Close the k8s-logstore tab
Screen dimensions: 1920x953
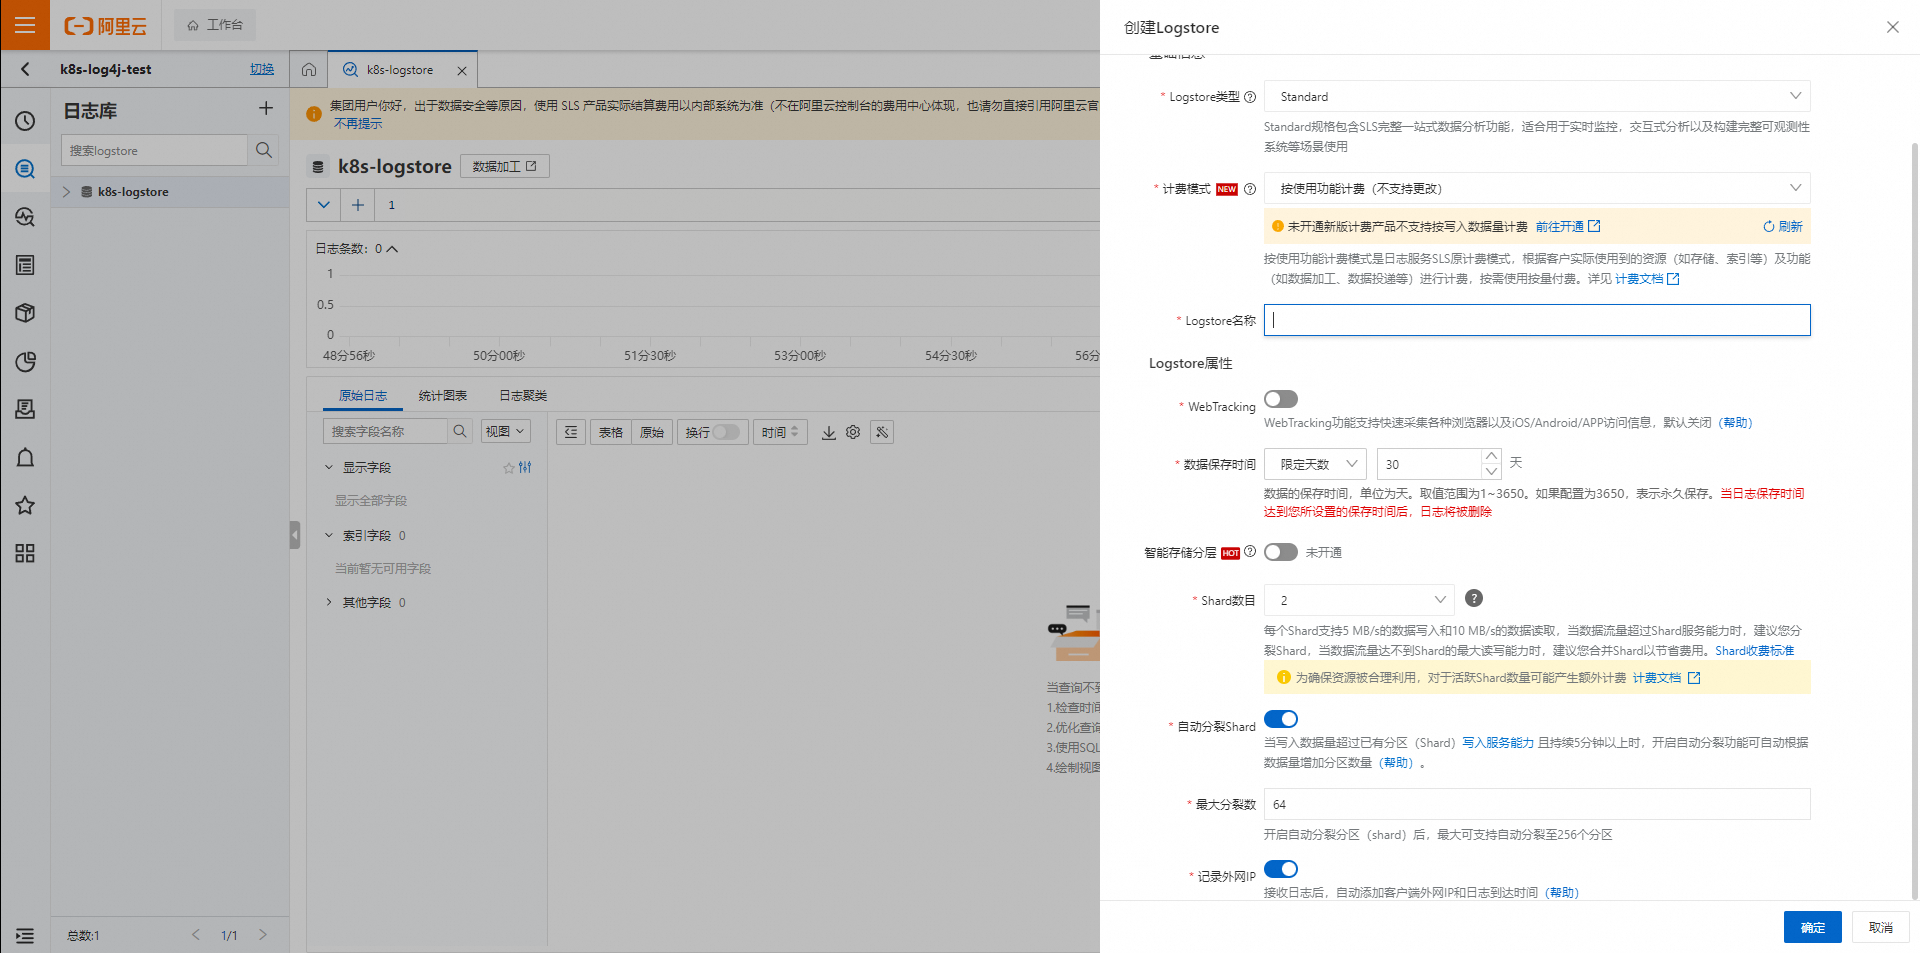tap(462, 71)
